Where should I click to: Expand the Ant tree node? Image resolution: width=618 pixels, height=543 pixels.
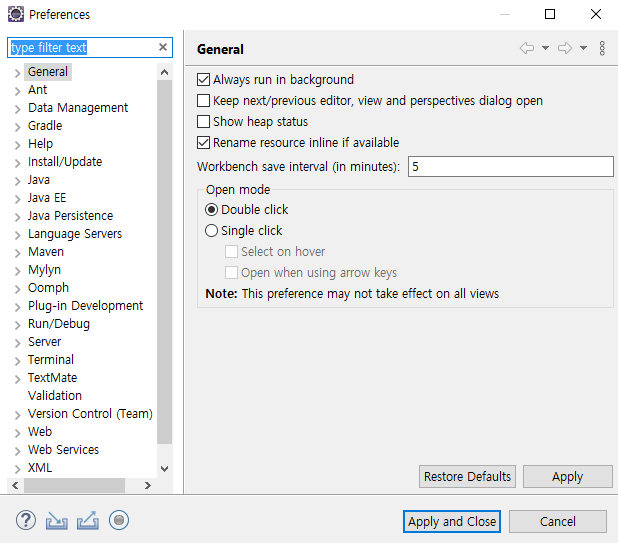pyautogui.click(x=17, y=91)
